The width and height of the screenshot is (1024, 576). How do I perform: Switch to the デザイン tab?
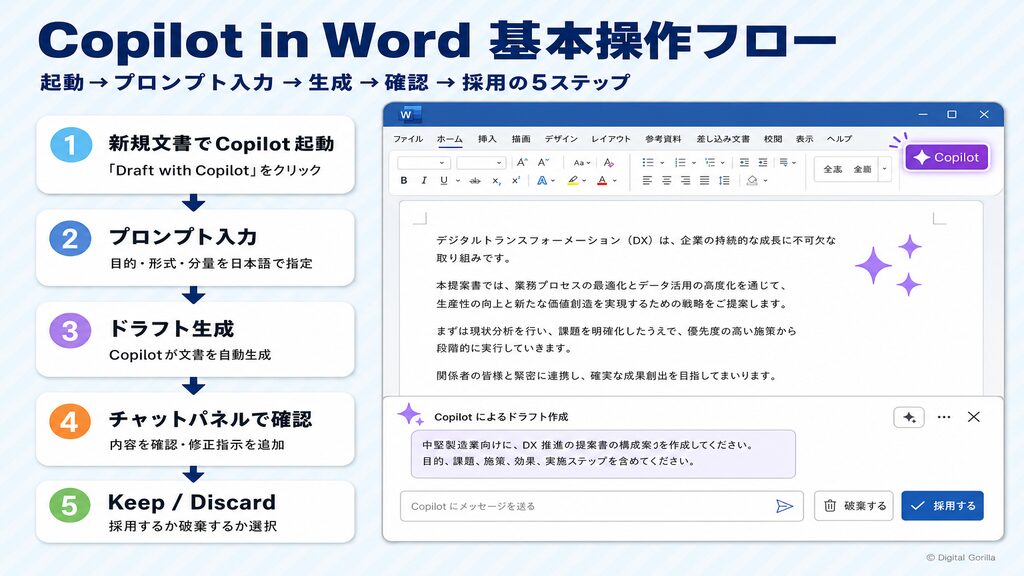561,139
